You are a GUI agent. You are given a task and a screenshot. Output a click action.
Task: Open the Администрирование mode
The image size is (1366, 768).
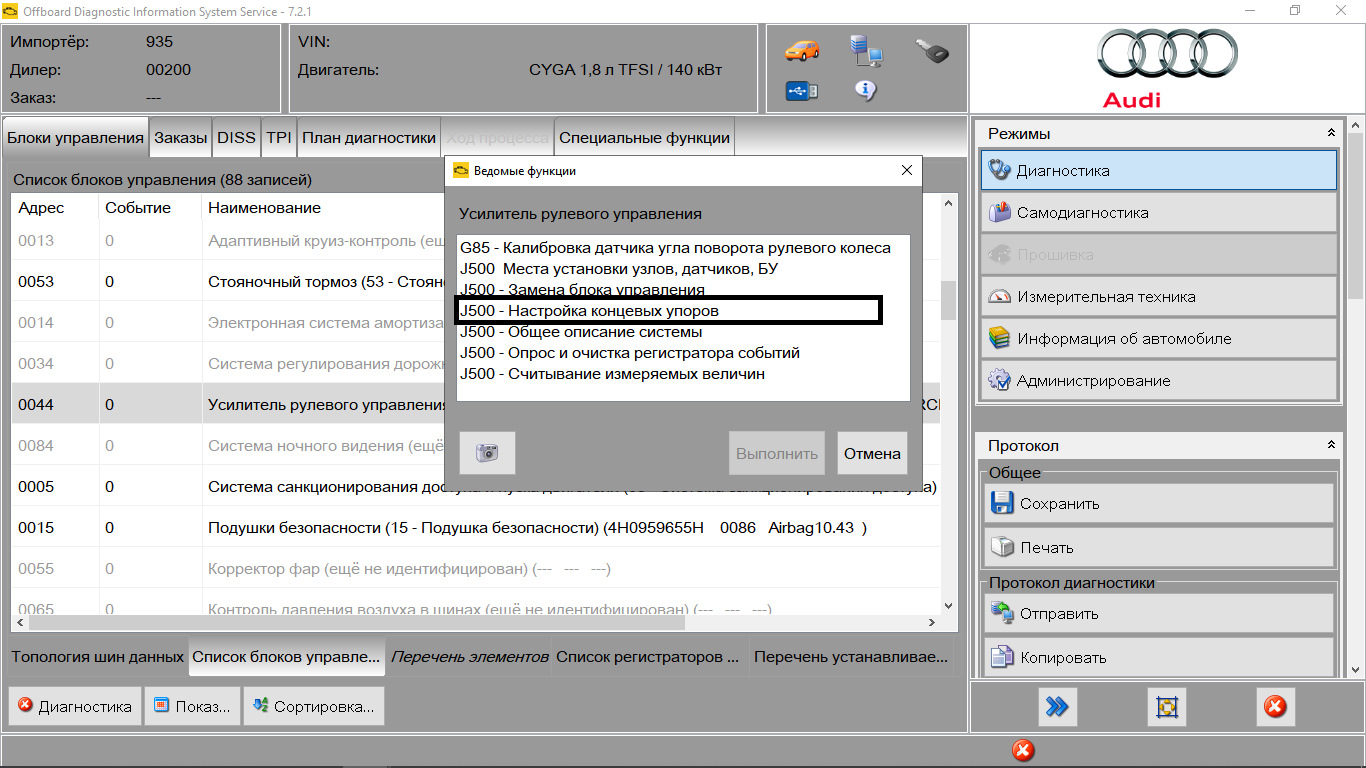tap(1159, 380)
